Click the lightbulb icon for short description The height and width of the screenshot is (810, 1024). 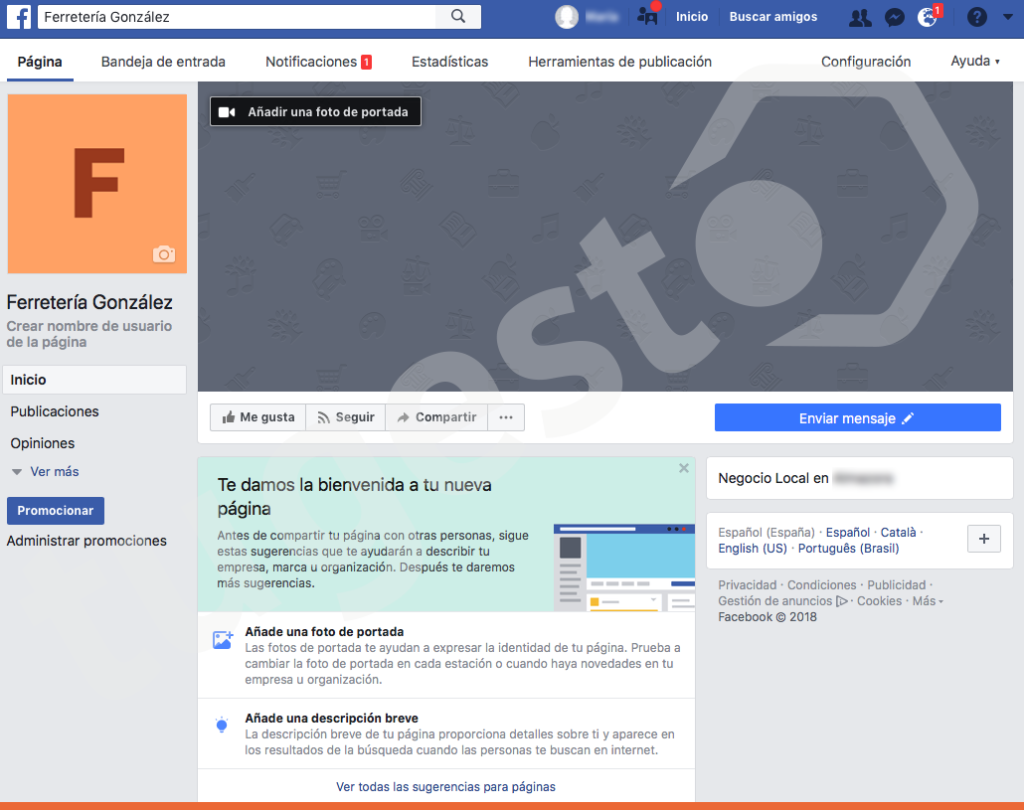coord(222,725)
